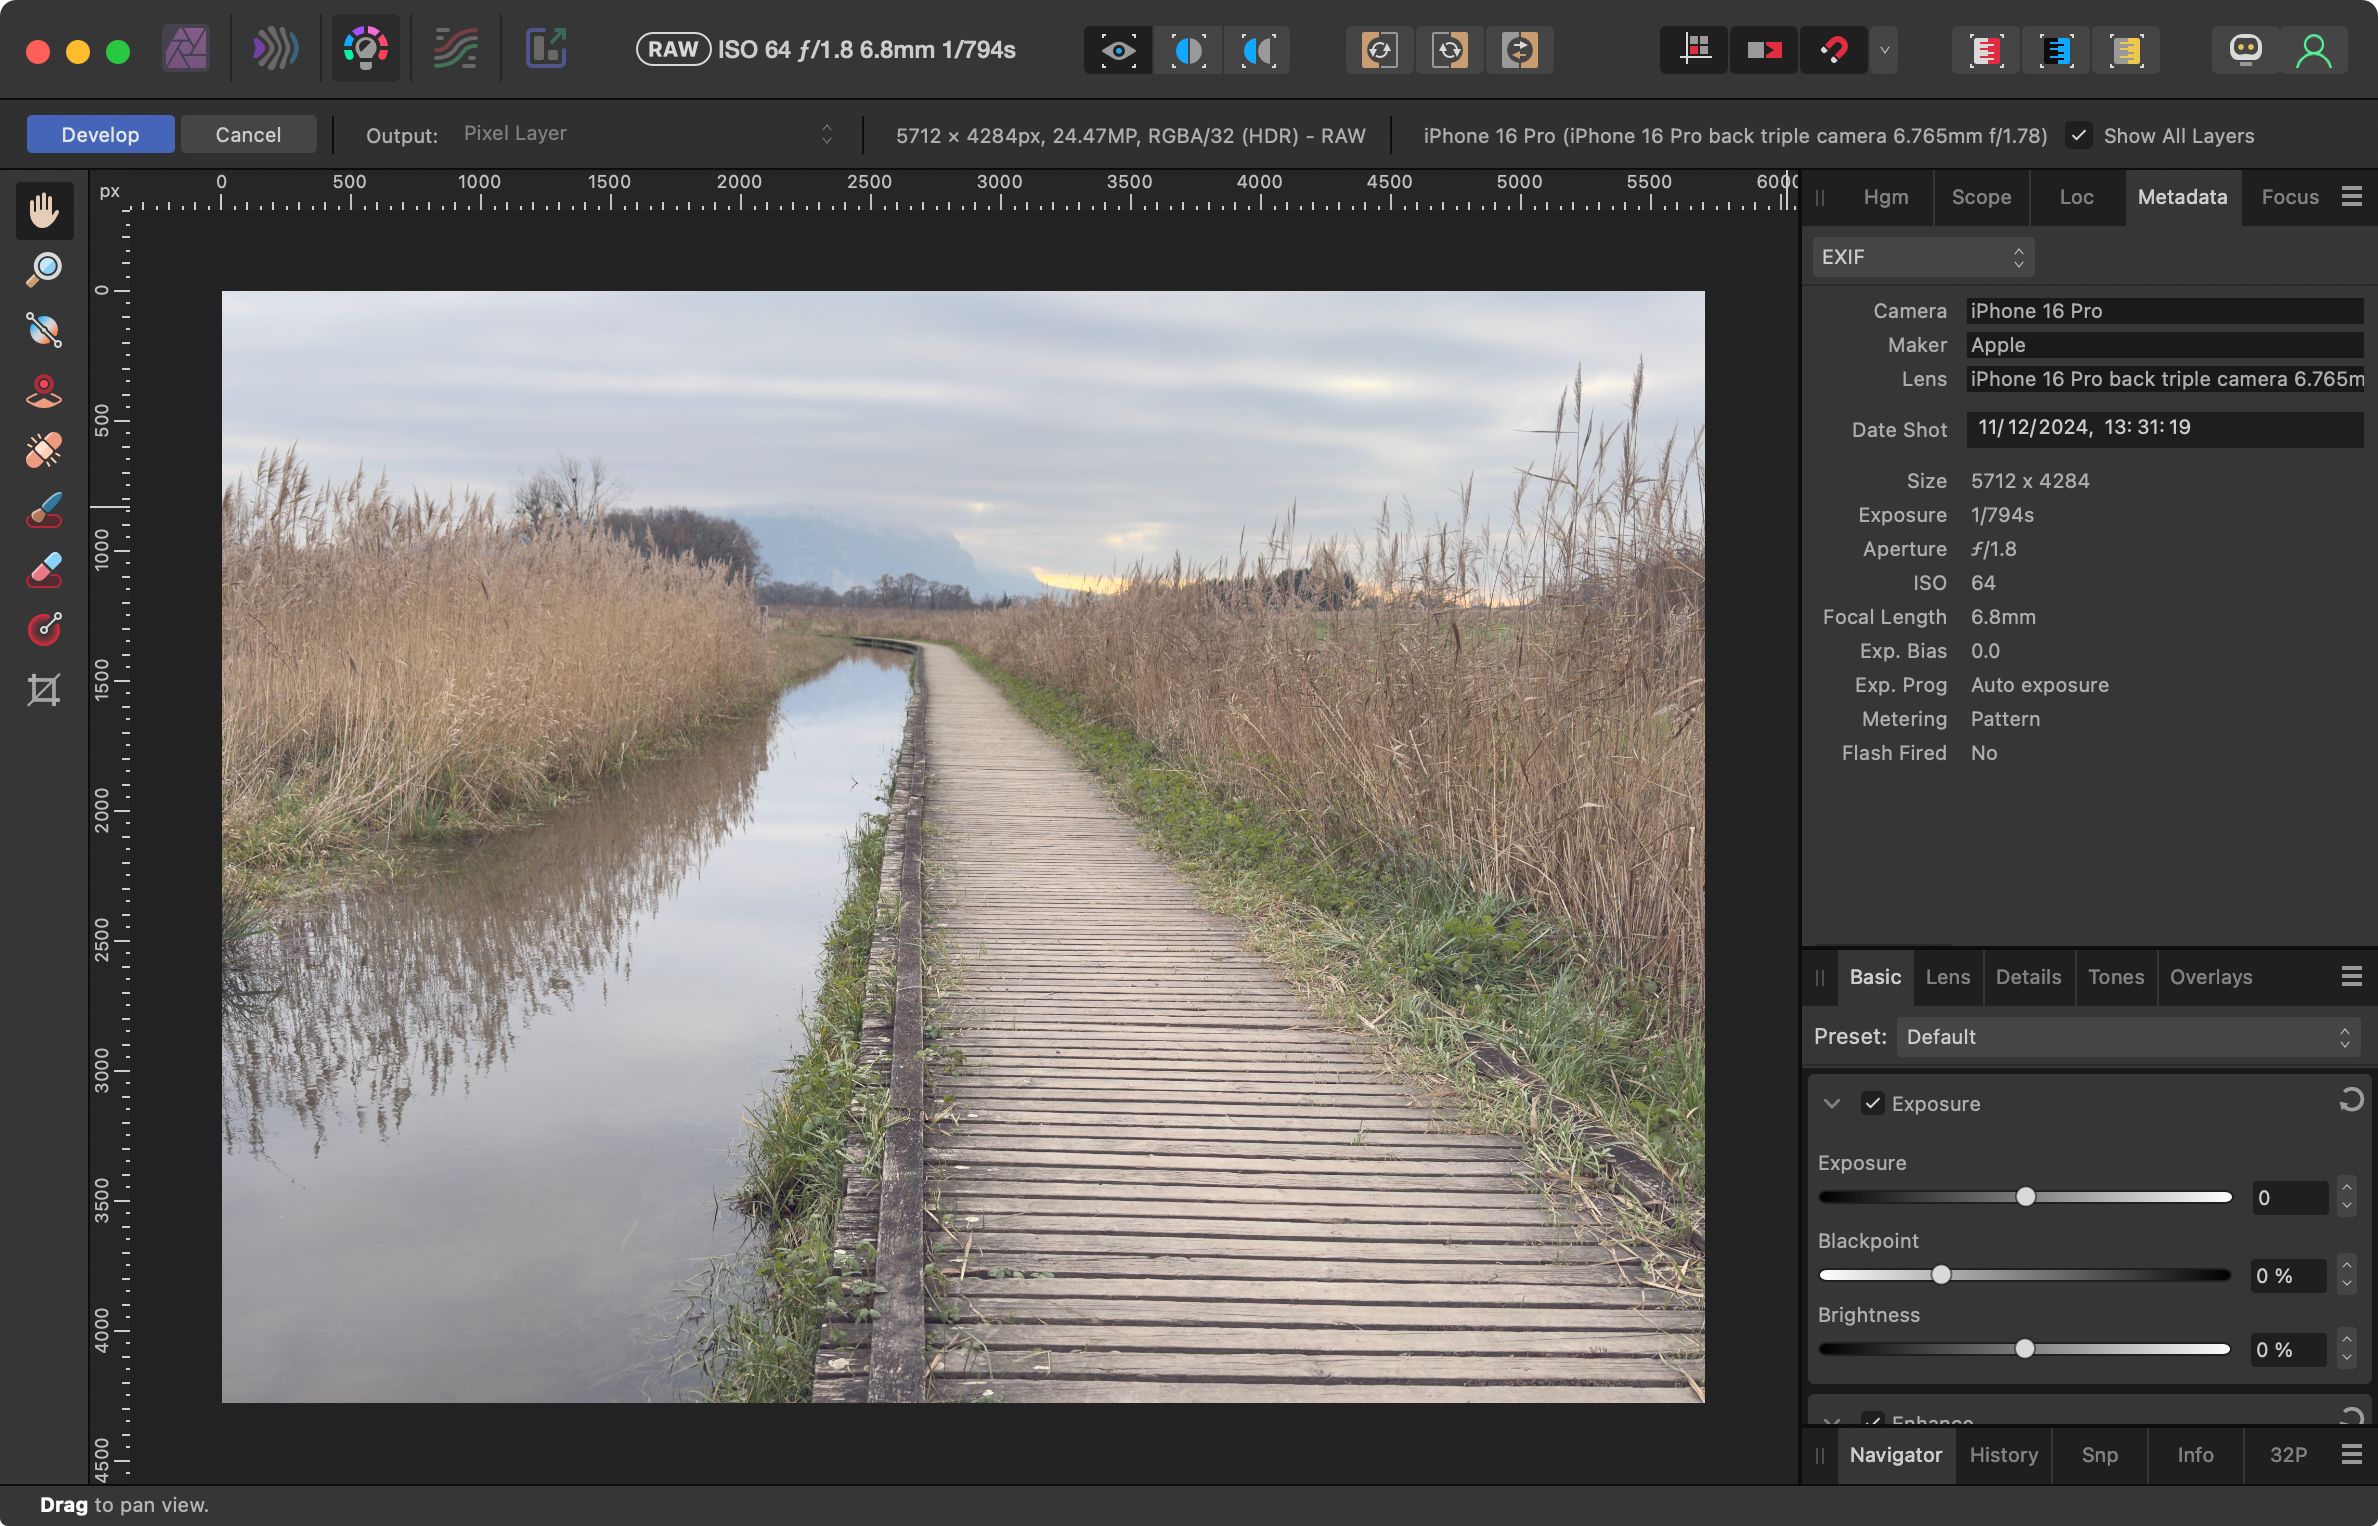Click the Exposure value stepper
Image resolution: width=2378 pixels, height=1526 pixels.
click(x=2347, y=1197)
